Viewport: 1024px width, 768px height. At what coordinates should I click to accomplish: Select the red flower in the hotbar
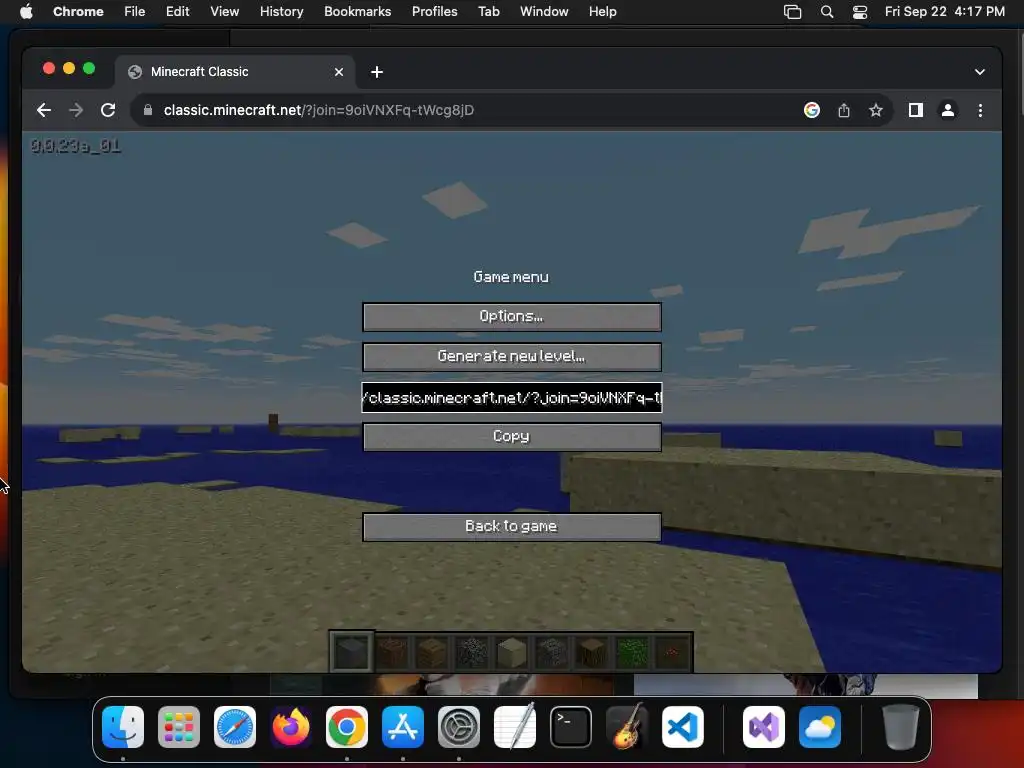671,652
